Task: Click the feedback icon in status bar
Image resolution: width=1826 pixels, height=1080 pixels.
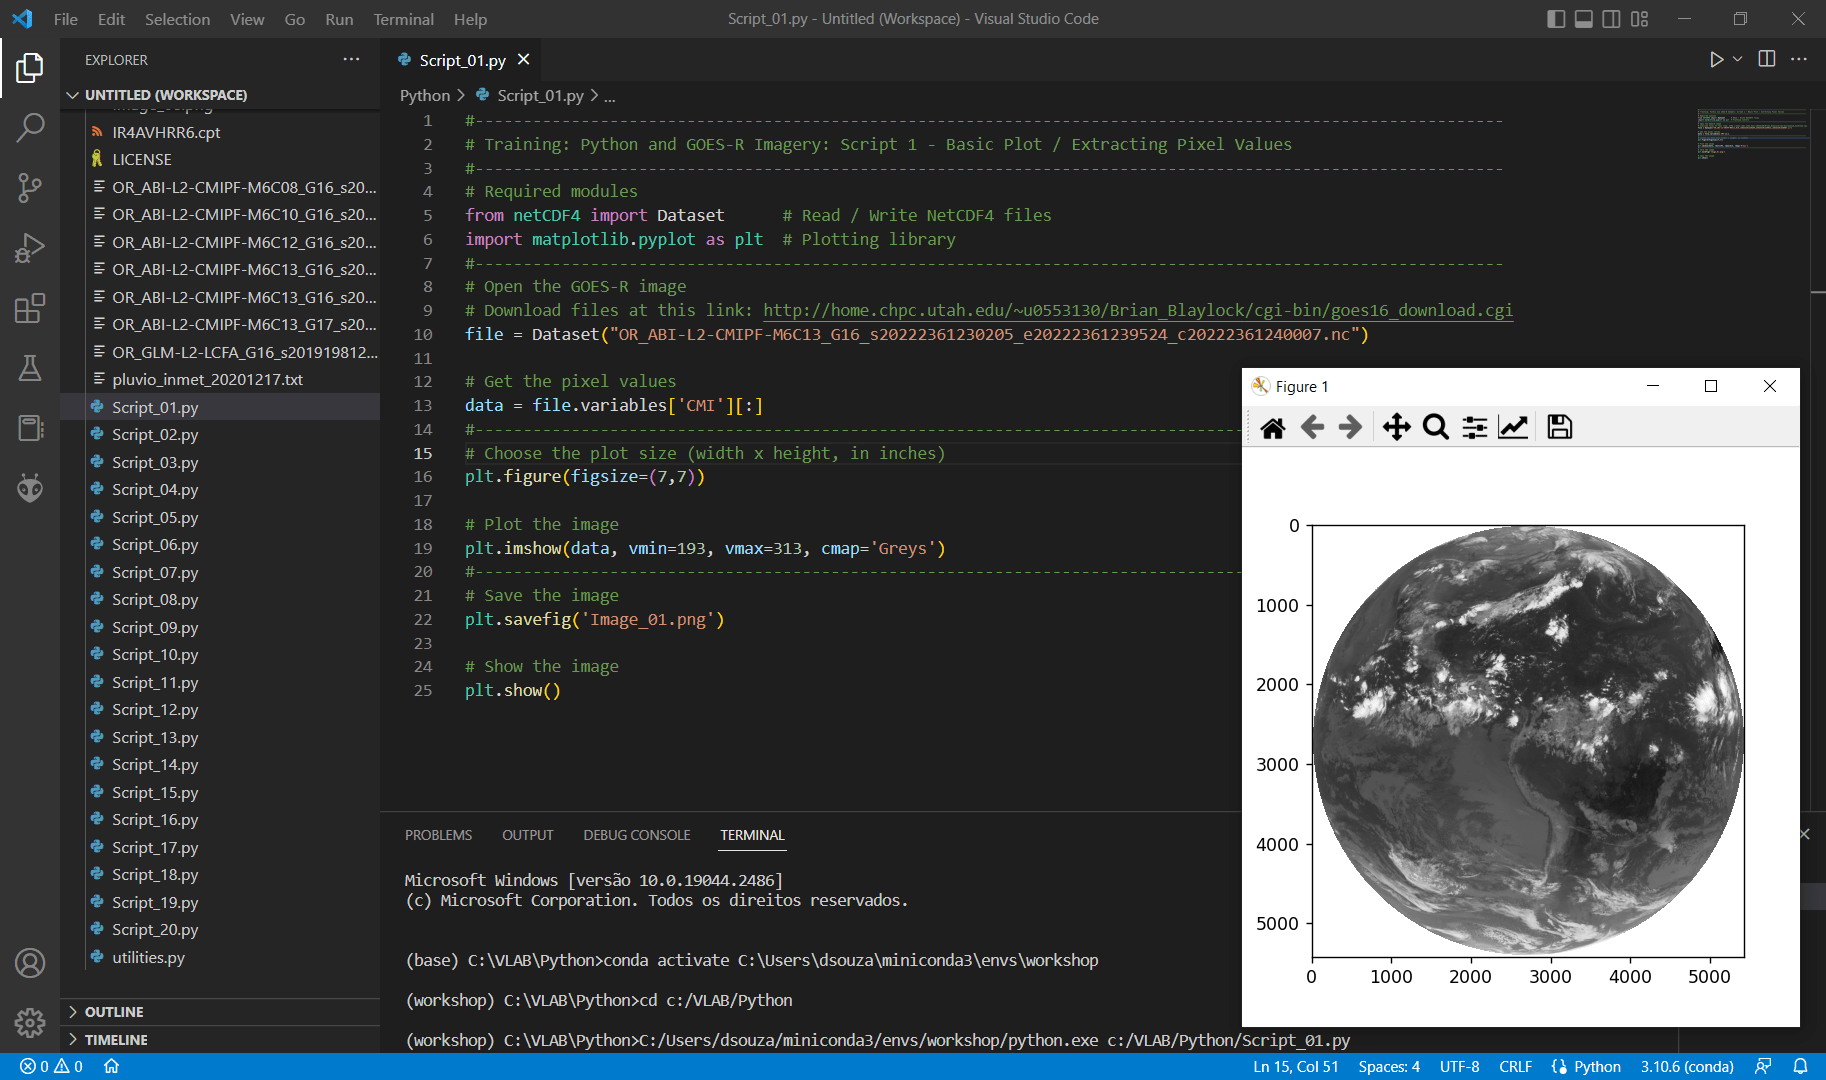Action: (x=1764, y=1066)
